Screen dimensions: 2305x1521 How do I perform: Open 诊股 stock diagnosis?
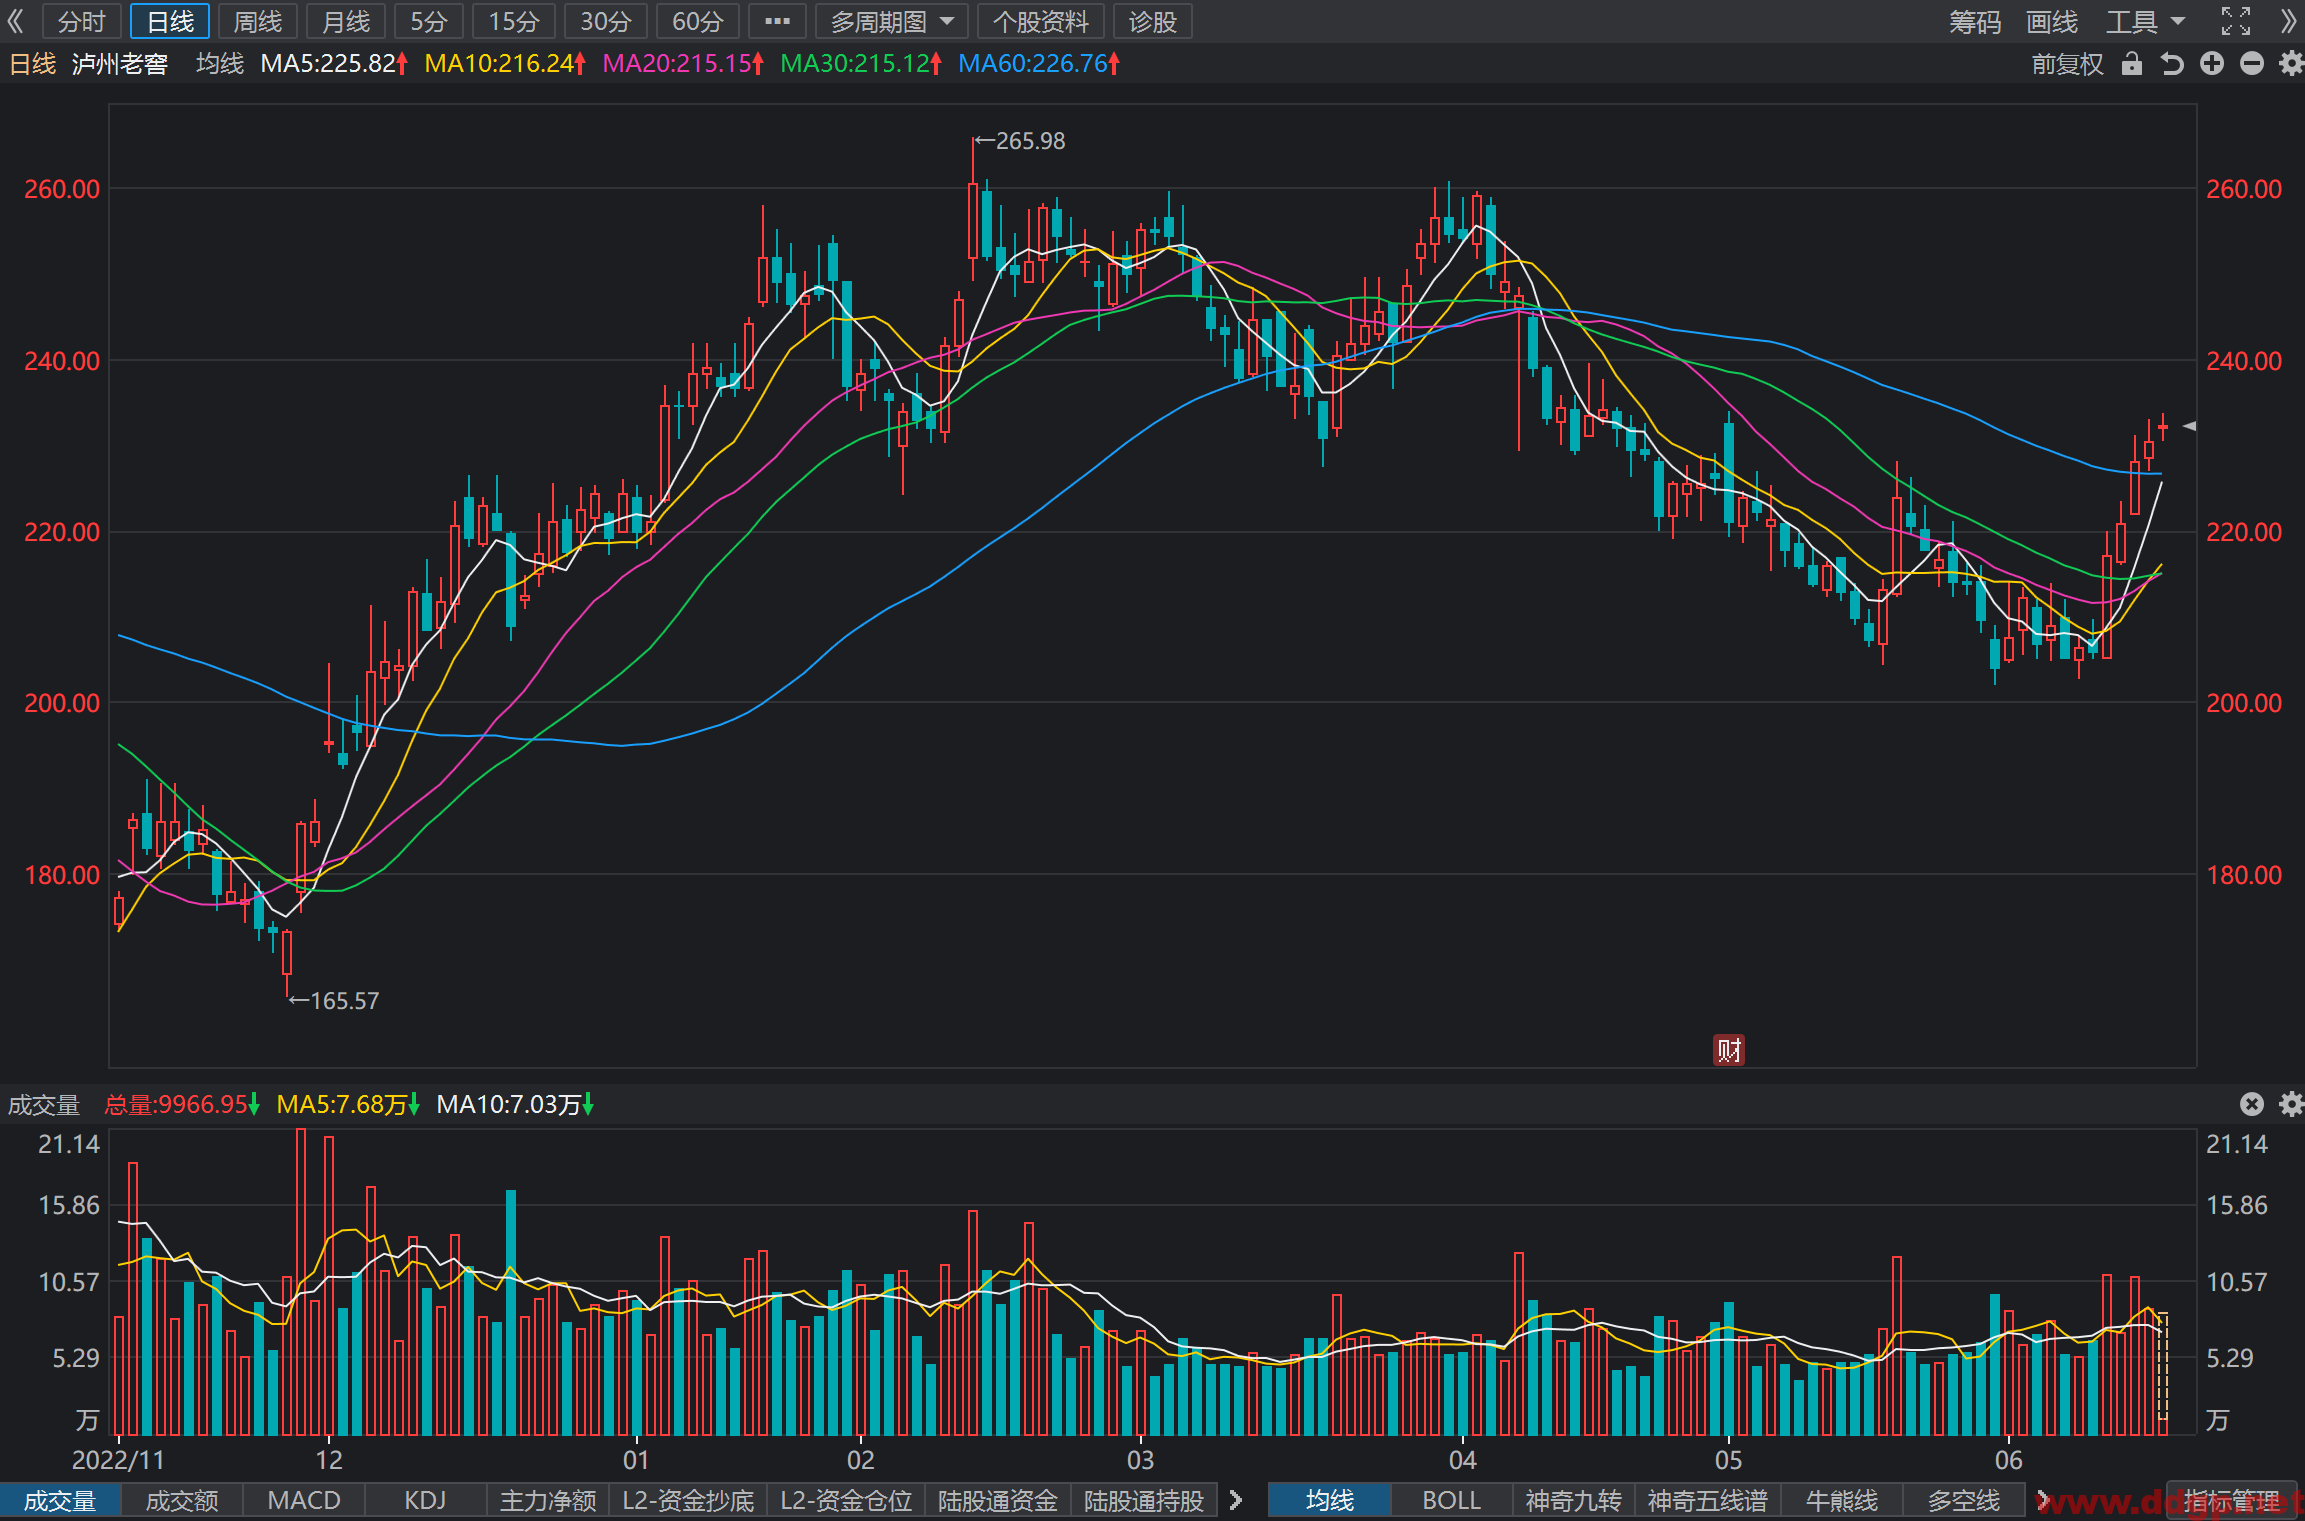[x=1153, y=21]
